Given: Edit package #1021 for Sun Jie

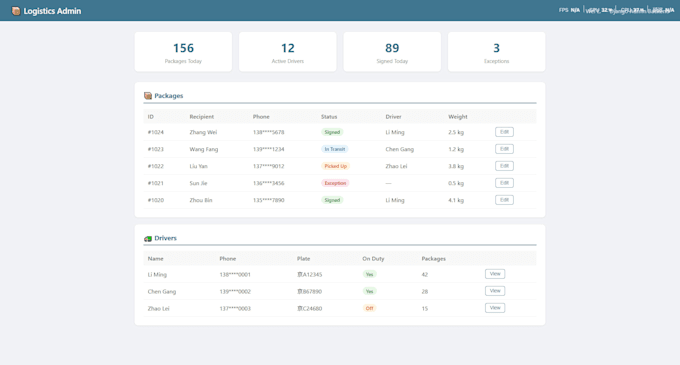Looking at the screenshot, I should pyautogui.click(x=504, y=183).
